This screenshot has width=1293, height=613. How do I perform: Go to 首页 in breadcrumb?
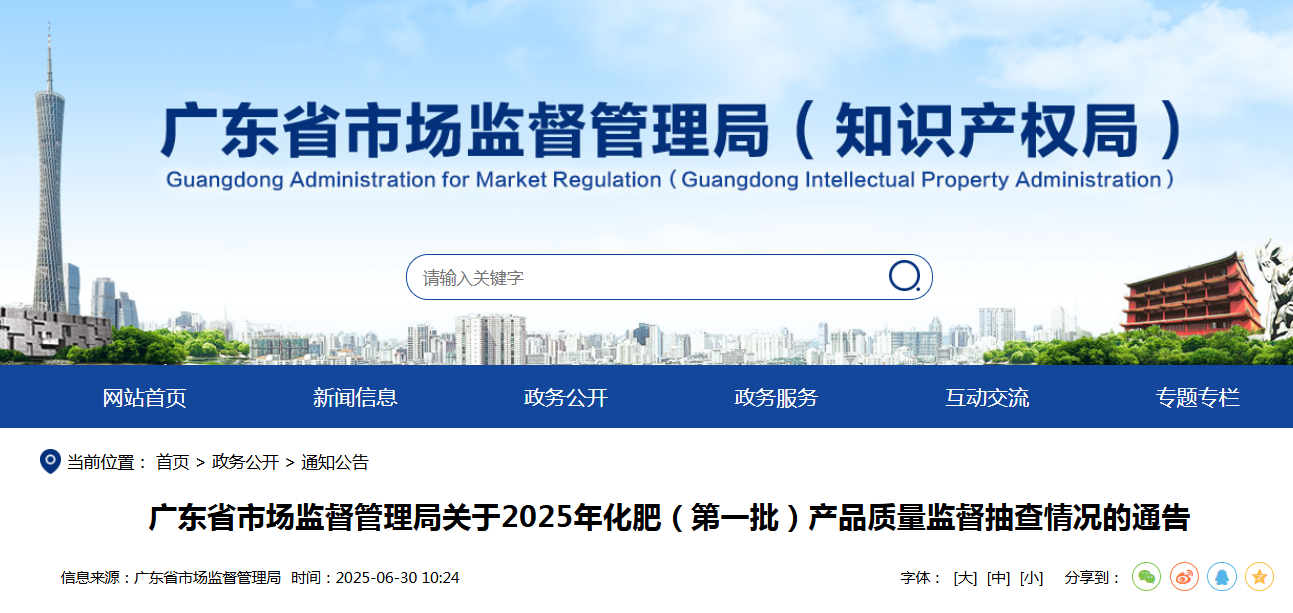(172, 462)
